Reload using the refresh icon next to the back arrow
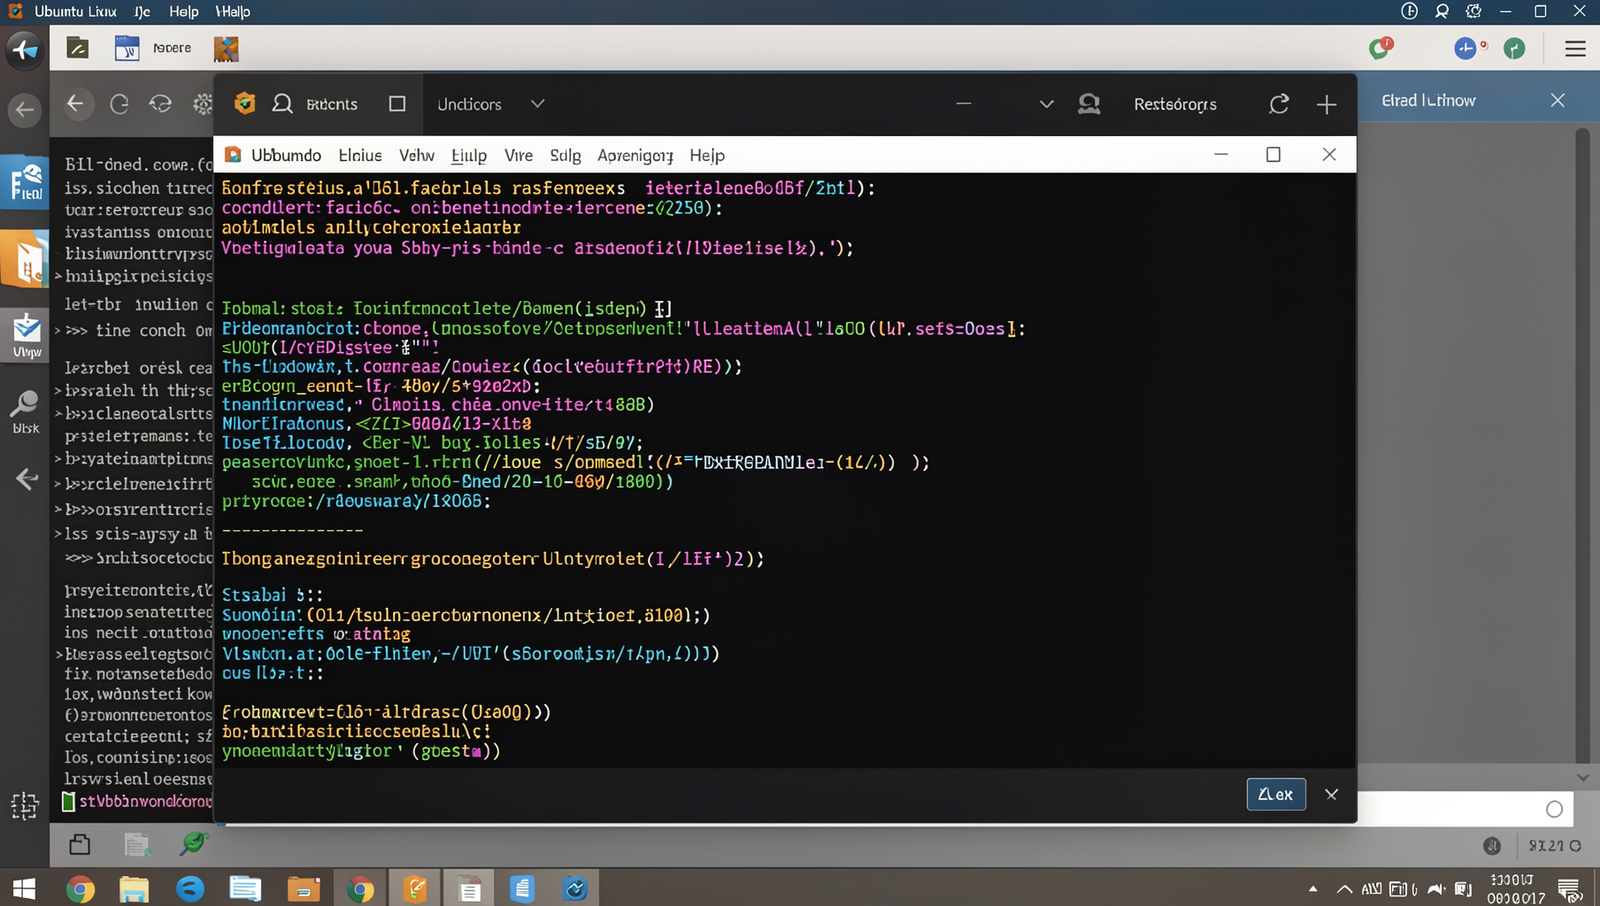1600x906 pixels. tap(119, 104)
